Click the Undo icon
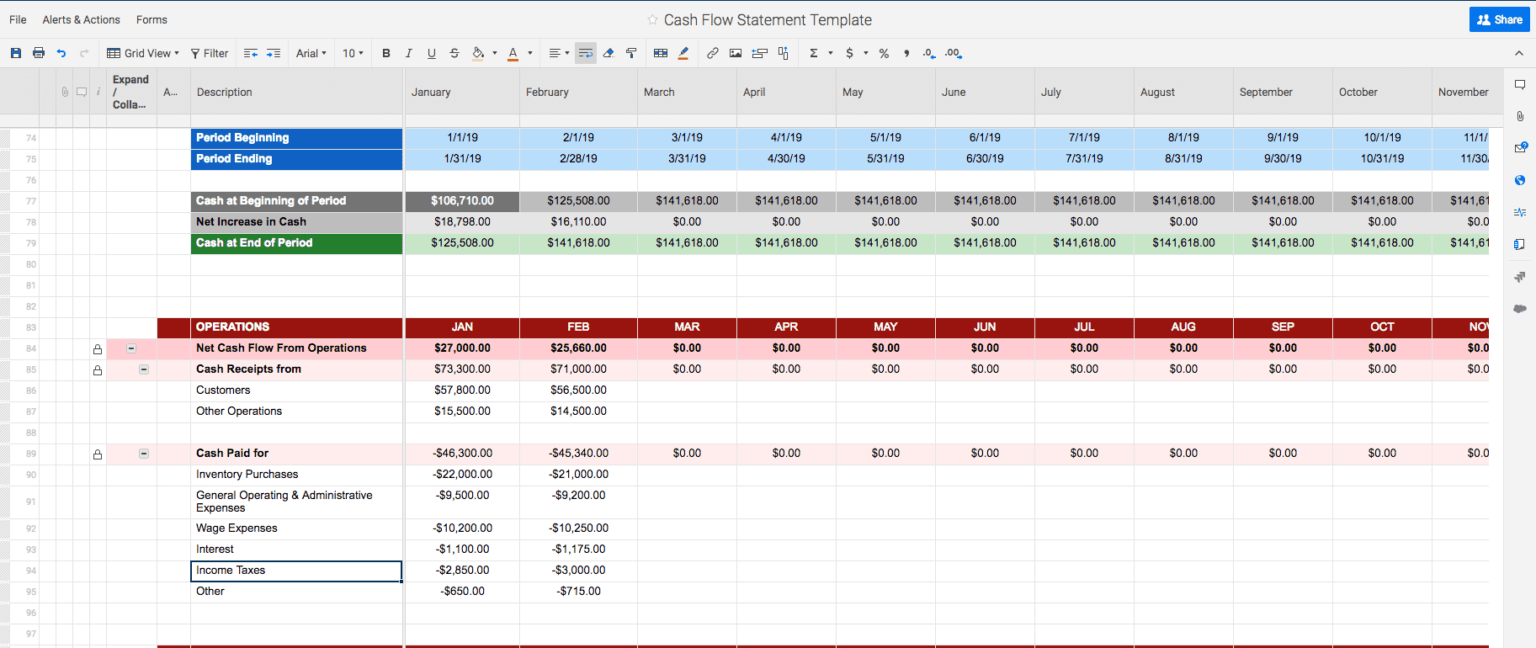The image size is (1536, 648). tap(61, 53)
